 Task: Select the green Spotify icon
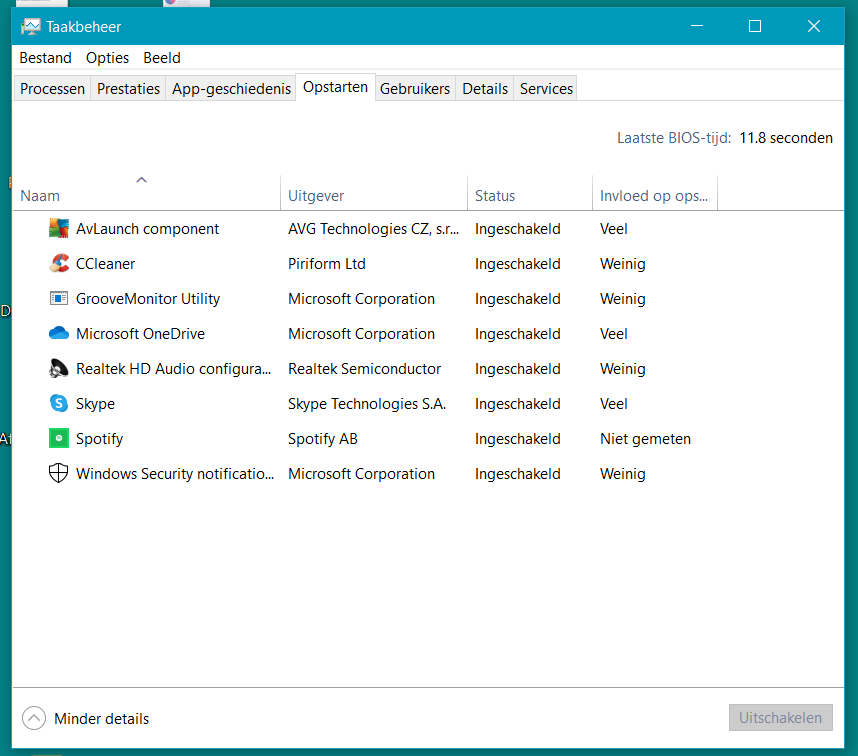pyautogui.click(x=59, y=439)
